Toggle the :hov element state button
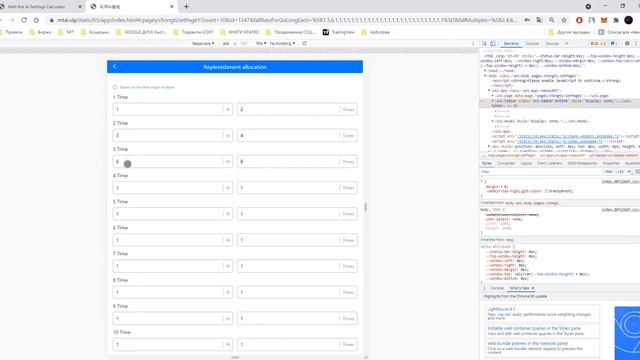Viewport: 640px width, 360px height. [x=609, y=172]
